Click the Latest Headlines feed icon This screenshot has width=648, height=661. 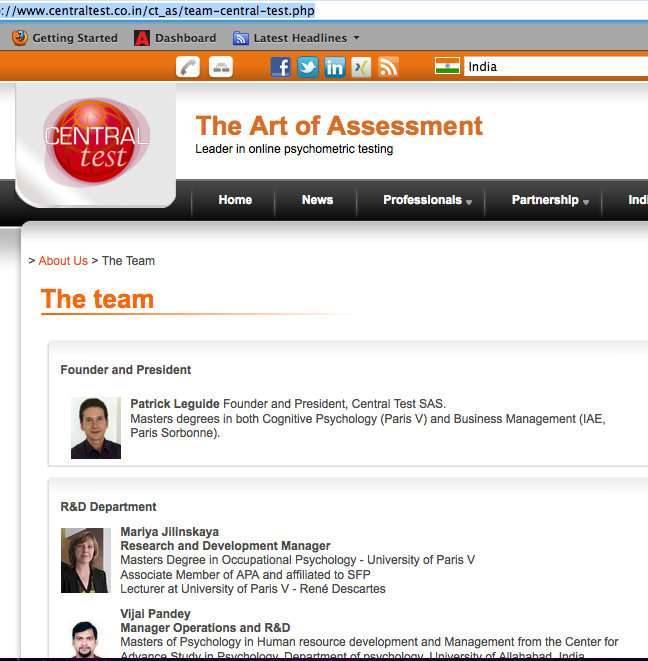tap(241, 38)
